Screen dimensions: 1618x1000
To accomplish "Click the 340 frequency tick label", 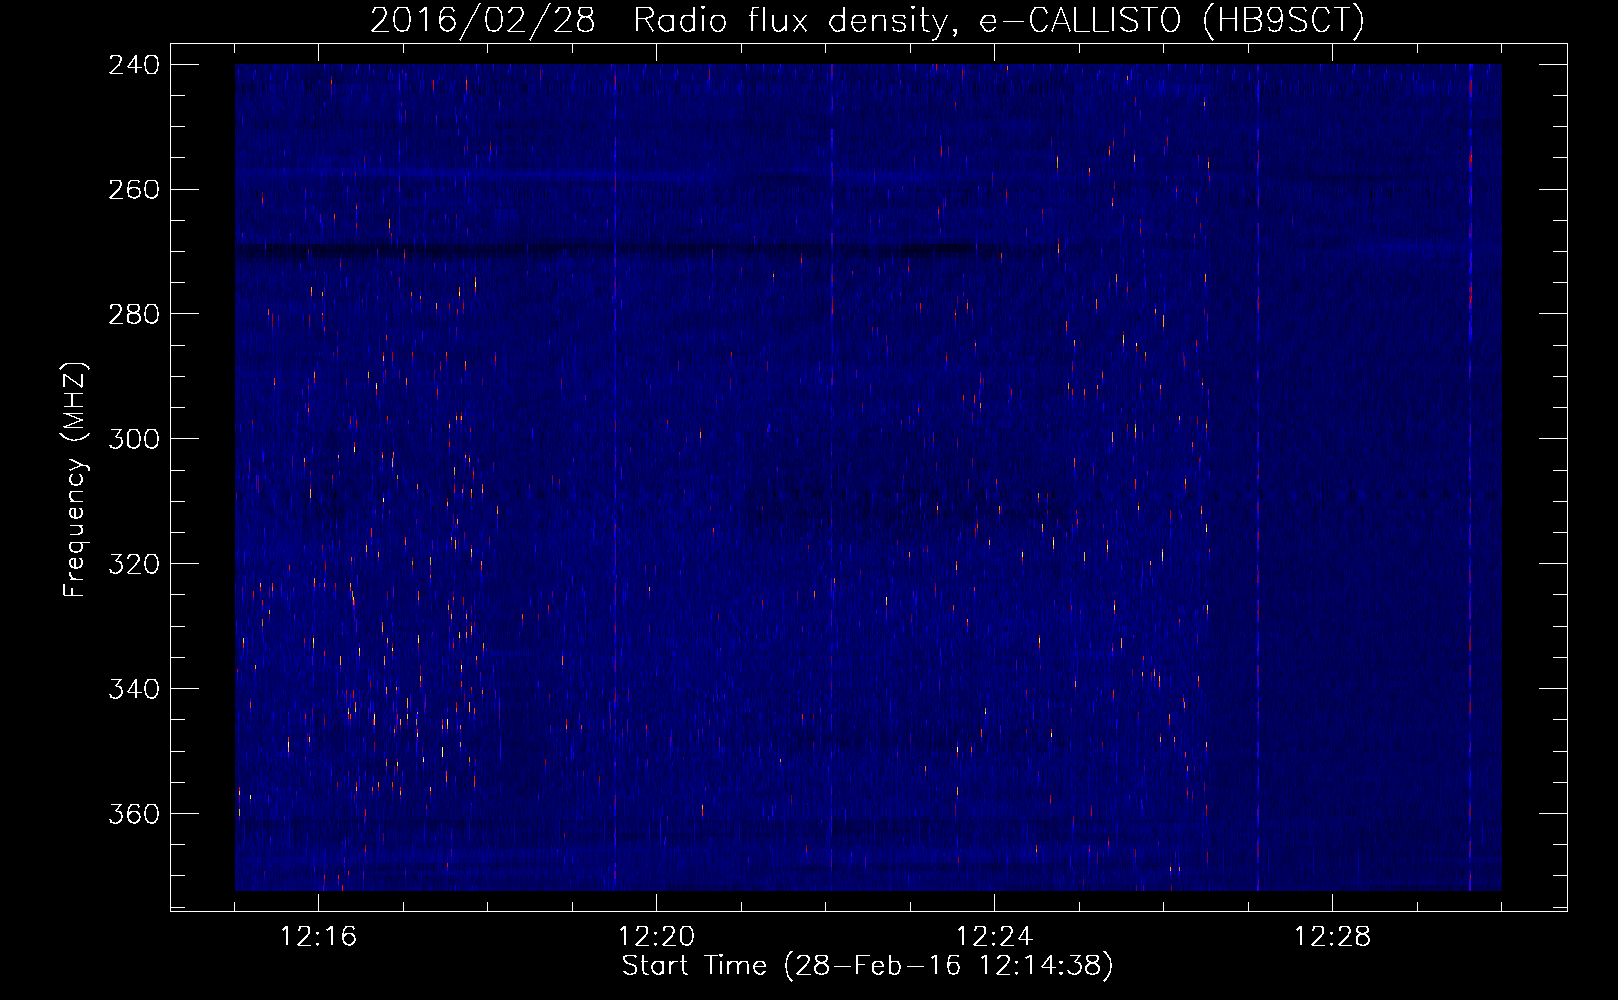I will (x=134, y=690).
